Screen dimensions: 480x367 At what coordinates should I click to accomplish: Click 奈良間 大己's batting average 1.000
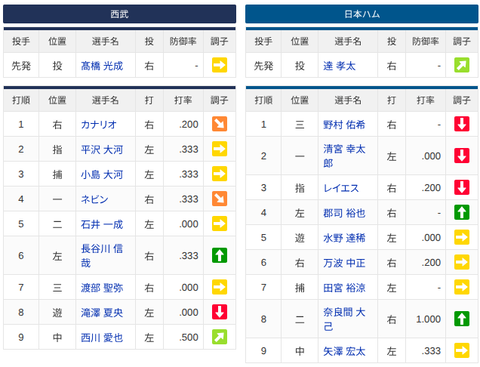429,319
